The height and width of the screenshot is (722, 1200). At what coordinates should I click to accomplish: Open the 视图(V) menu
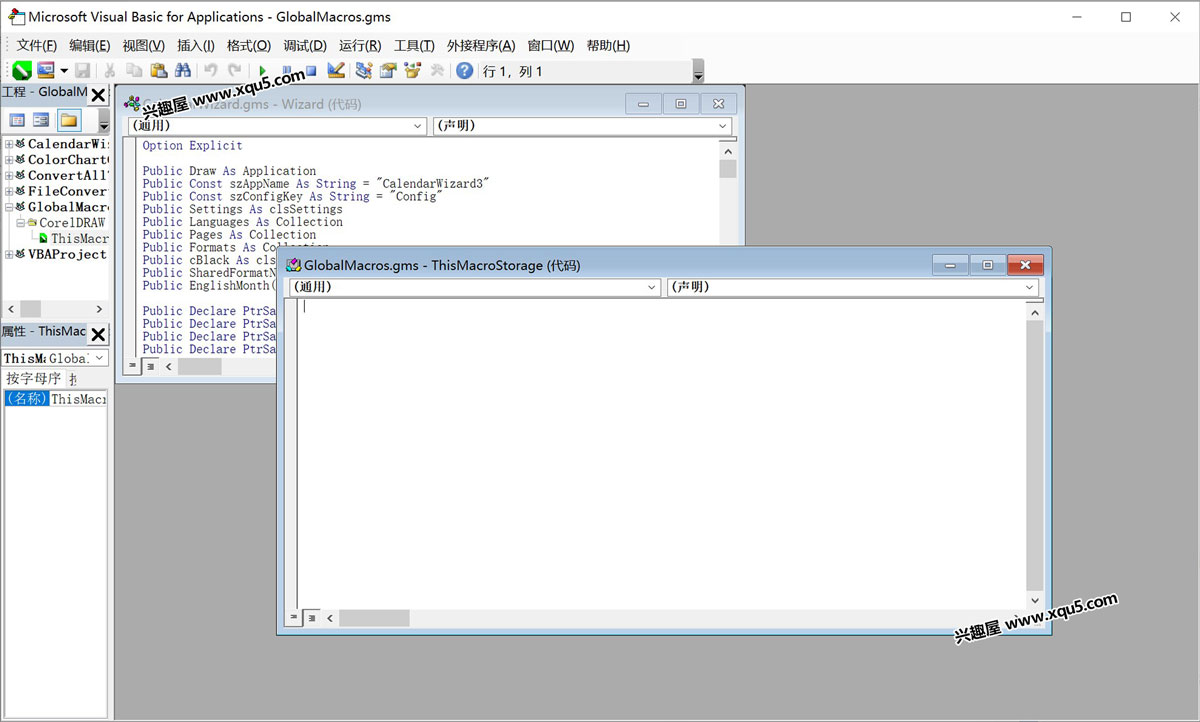tap(143, 45)
